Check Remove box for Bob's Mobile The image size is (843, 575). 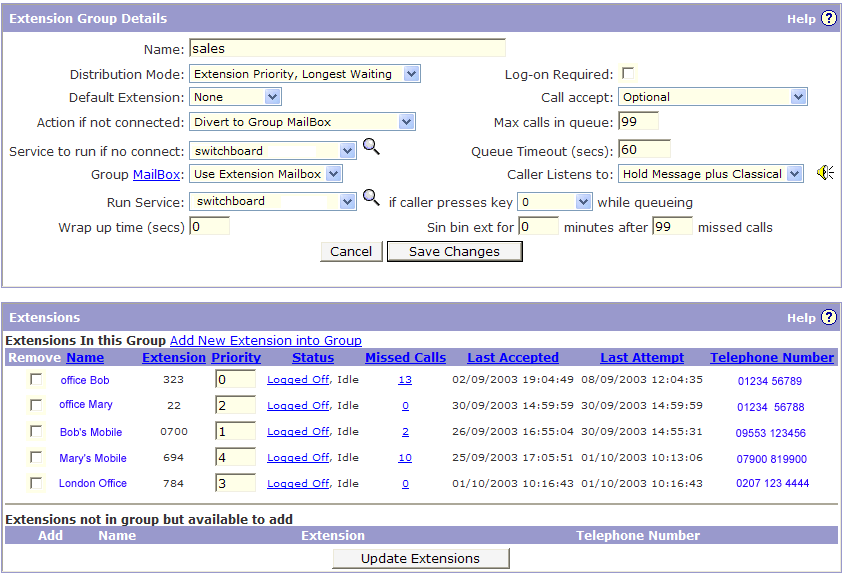(x=36, y=431)
